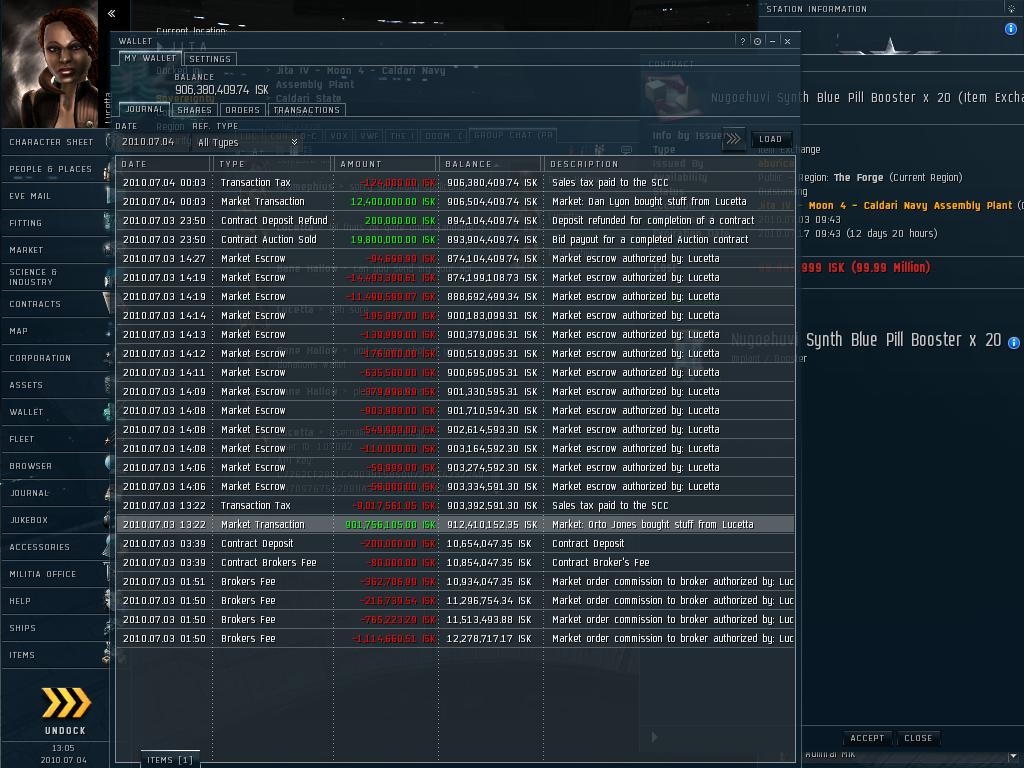Viewport: 1024px width, 768px height.
Task: Click Station Information info icon
Action: (x=1010, y=29)
